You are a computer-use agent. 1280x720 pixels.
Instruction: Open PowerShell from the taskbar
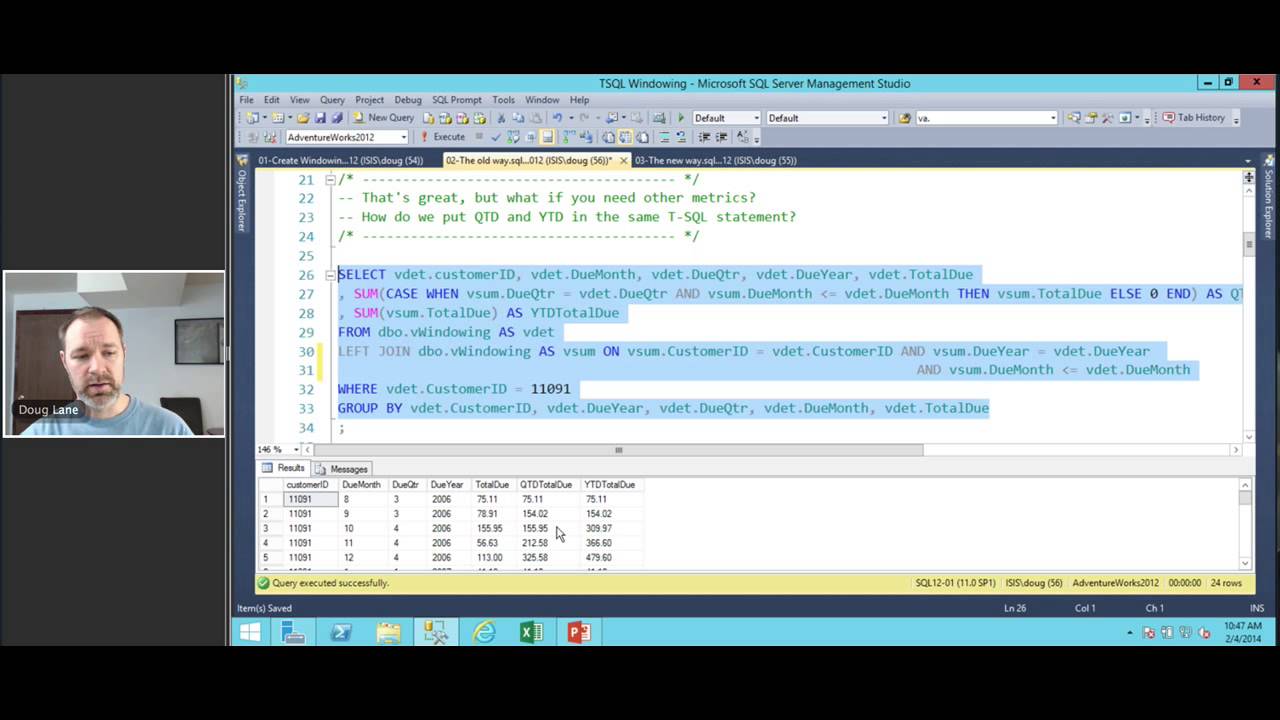341,632
